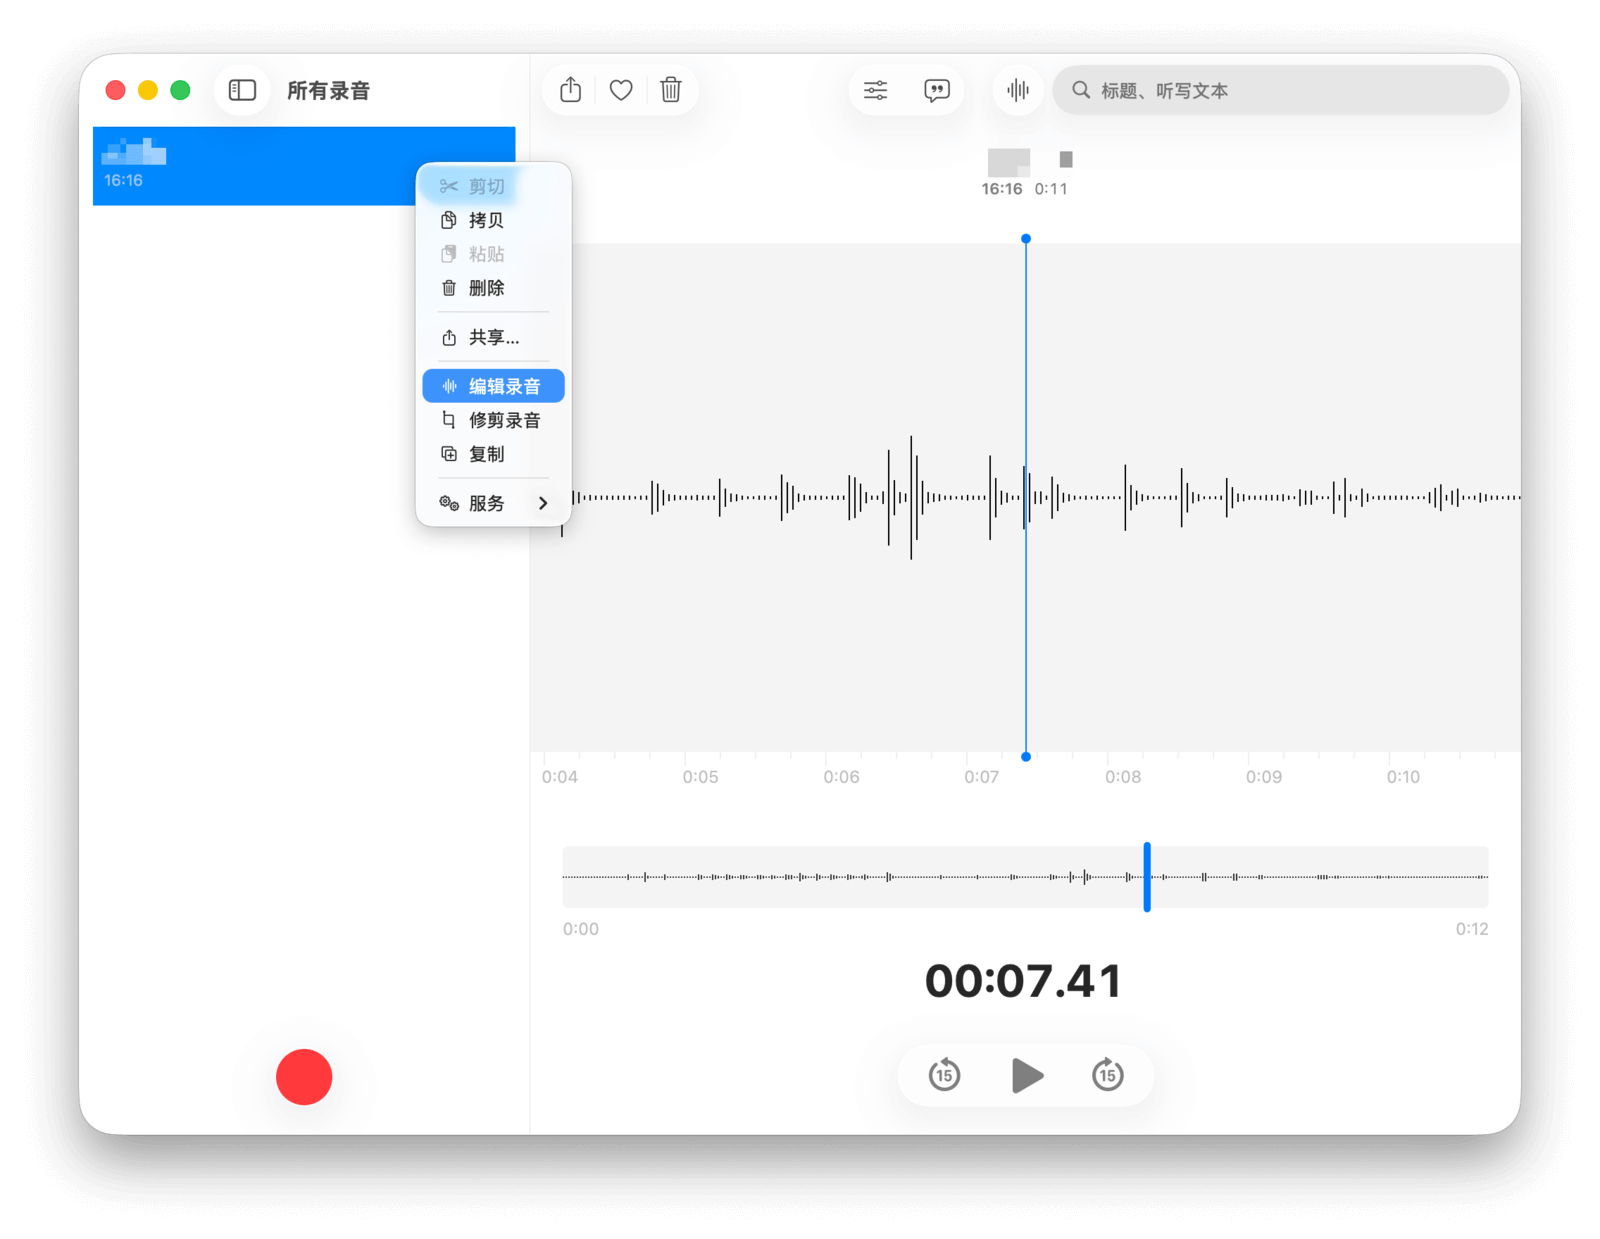Skip back 15 seconds
This screenshot has width=1600, height=1239.
pos(944,1075)
